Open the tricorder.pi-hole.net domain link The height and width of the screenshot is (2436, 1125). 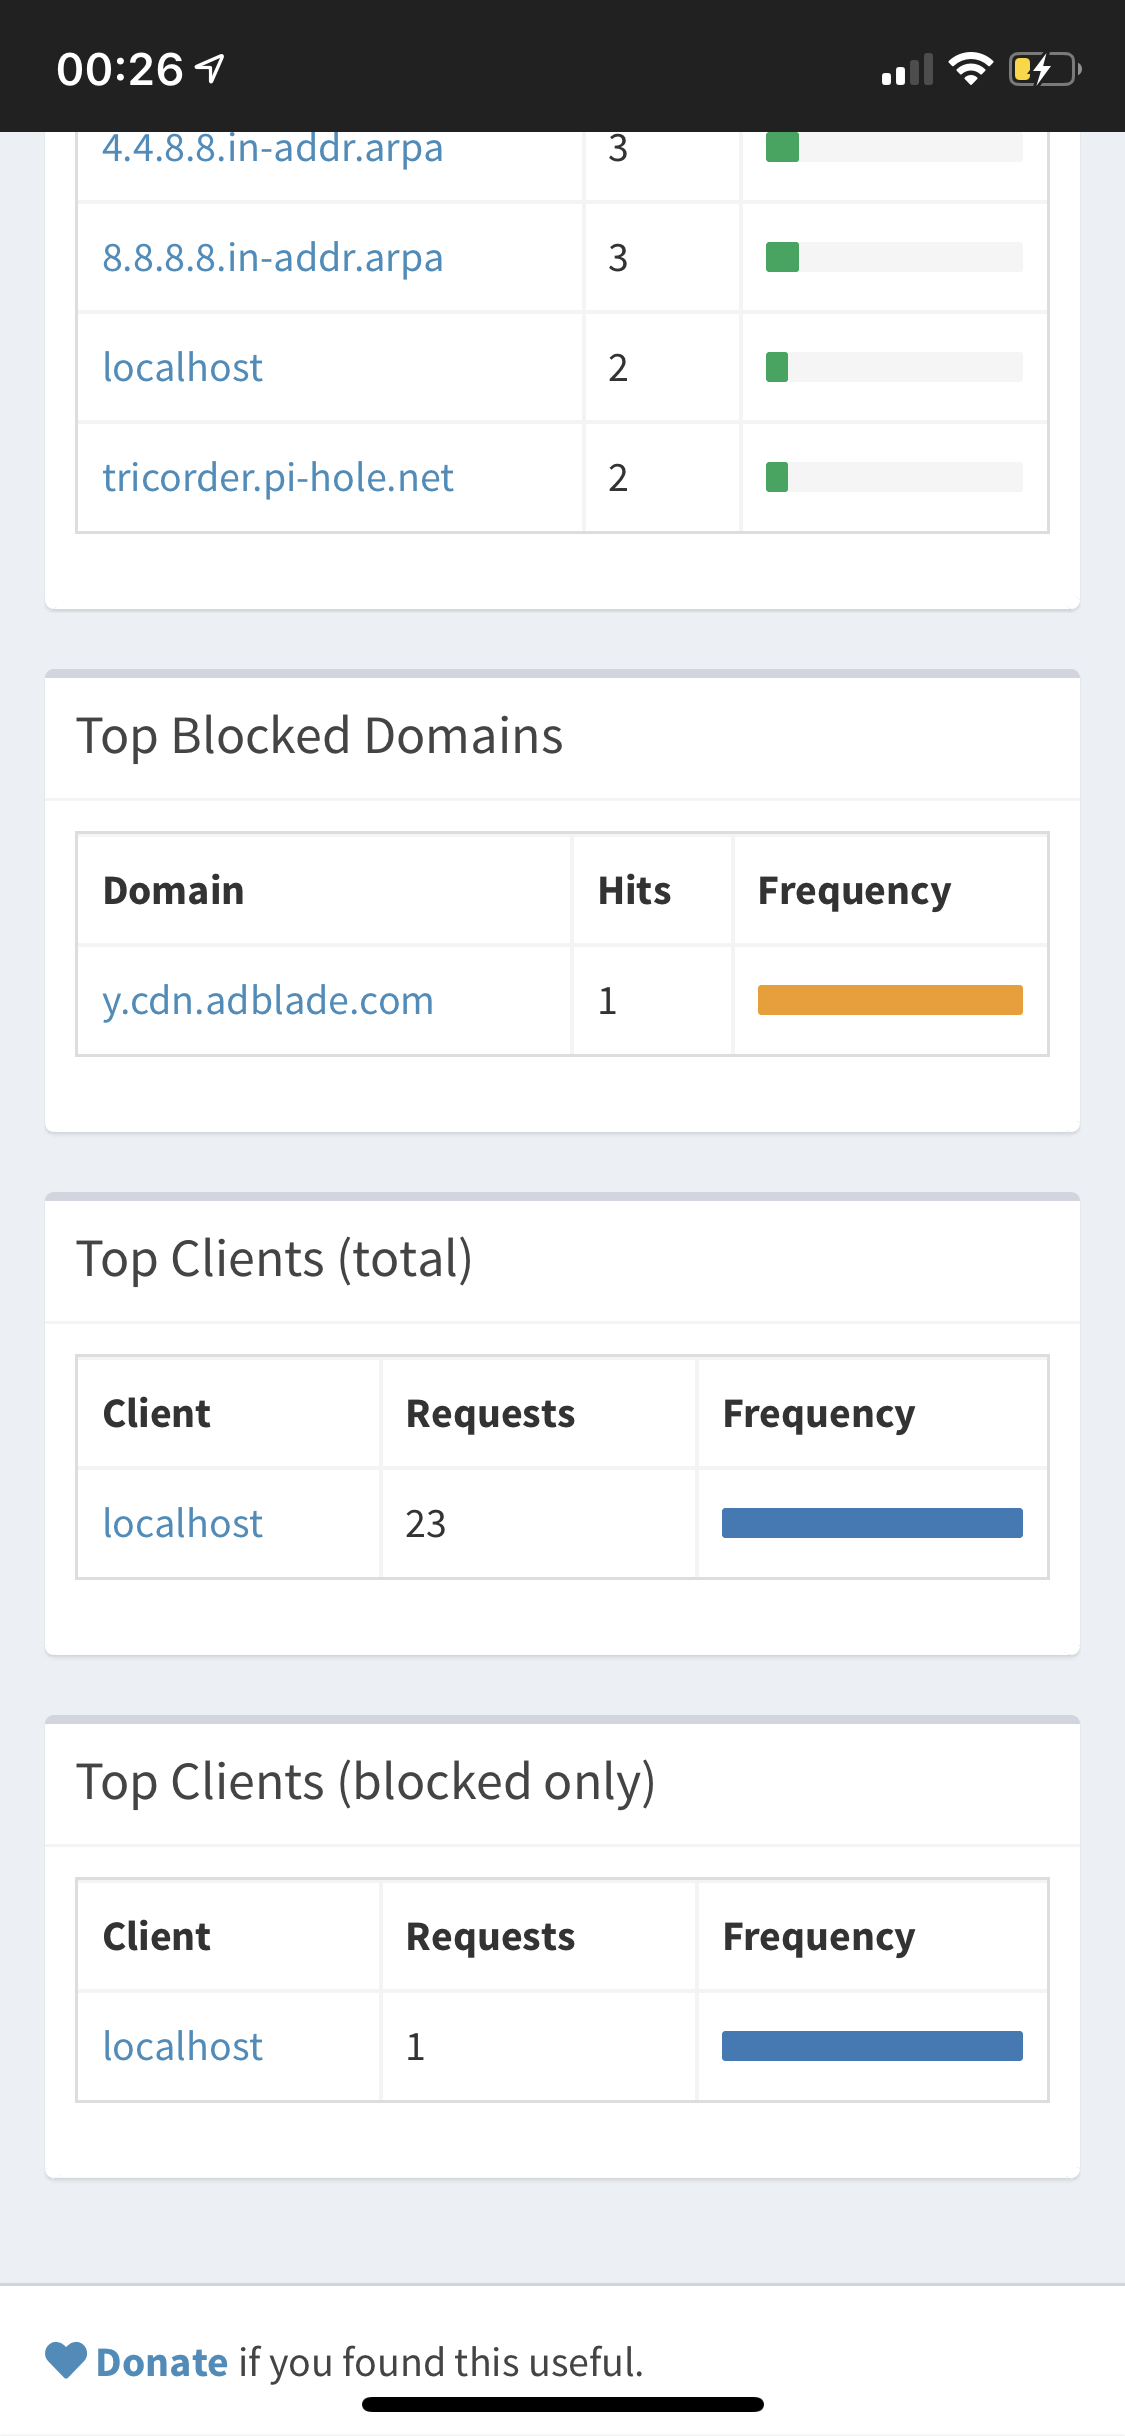278,477
